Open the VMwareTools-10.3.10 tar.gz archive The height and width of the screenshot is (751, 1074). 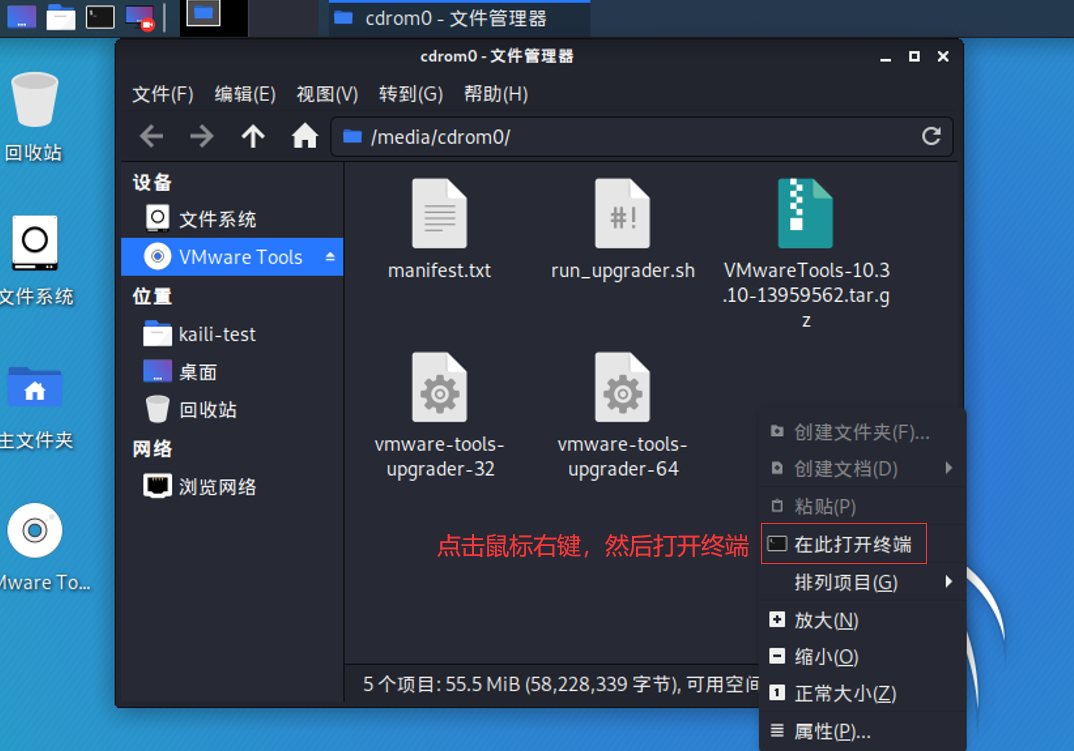pyautogui.click(x=806, y=213)
